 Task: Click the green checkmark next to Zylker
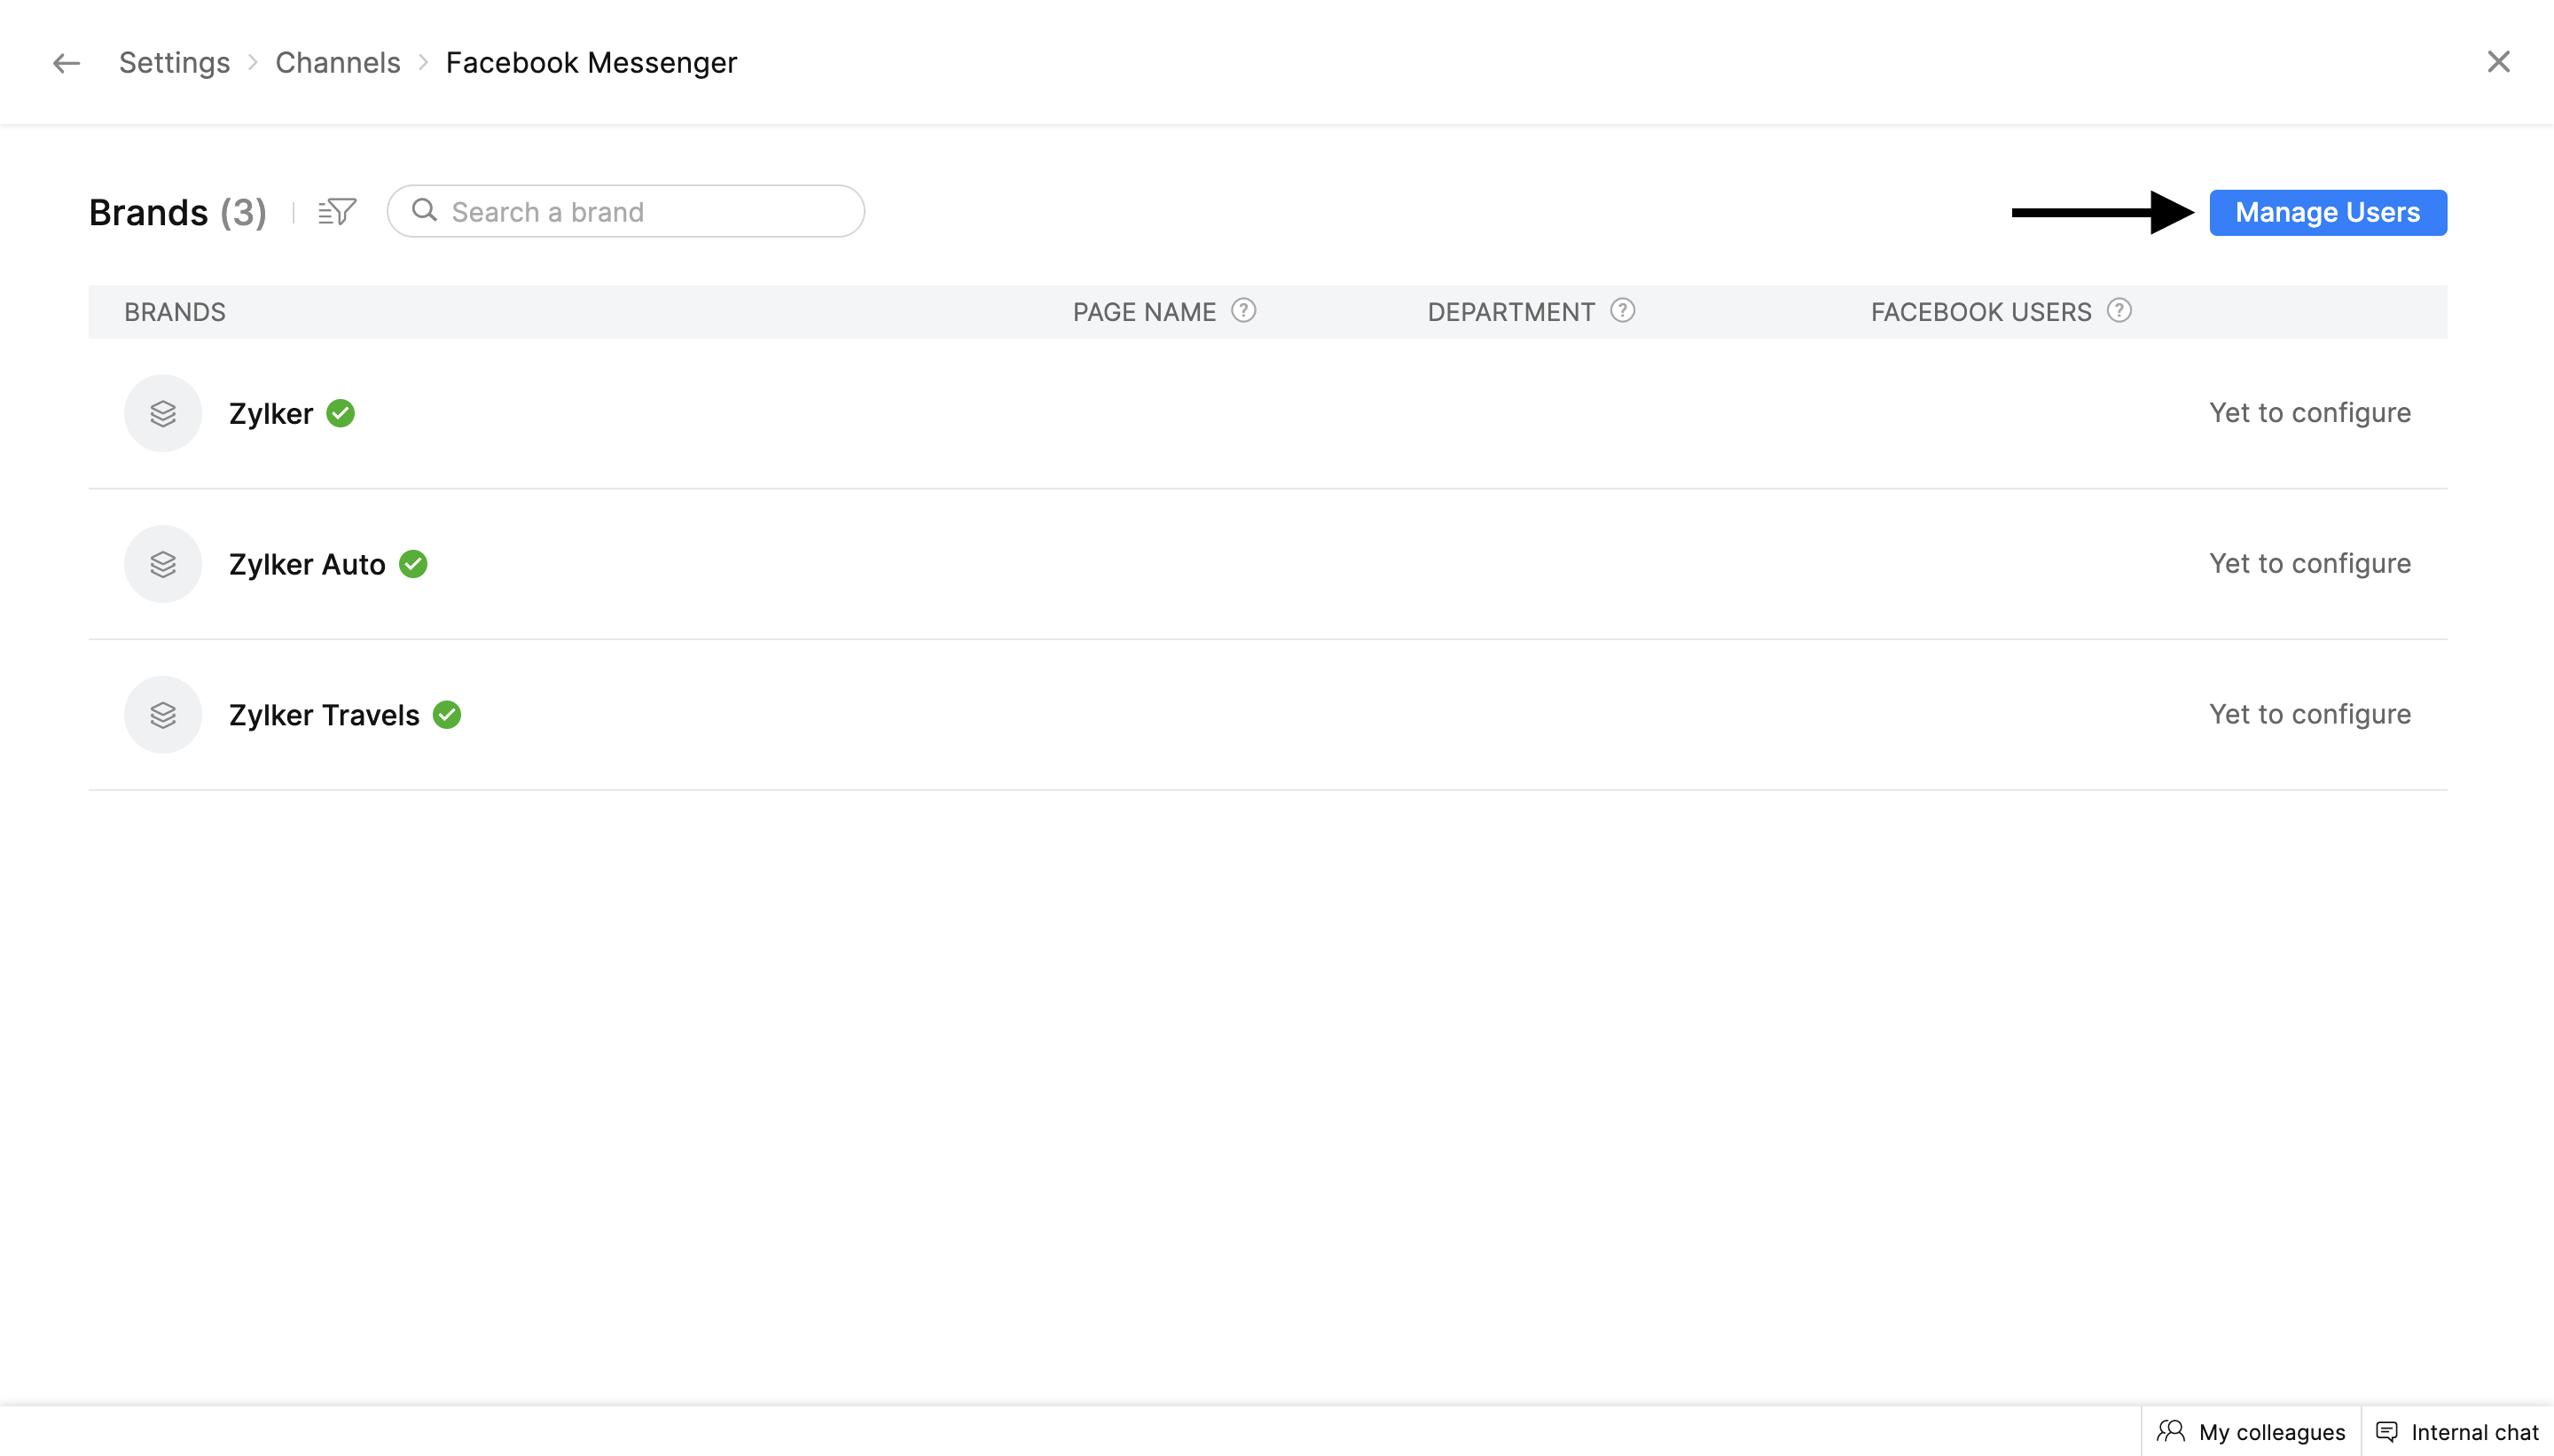click(x=341, y=413)
